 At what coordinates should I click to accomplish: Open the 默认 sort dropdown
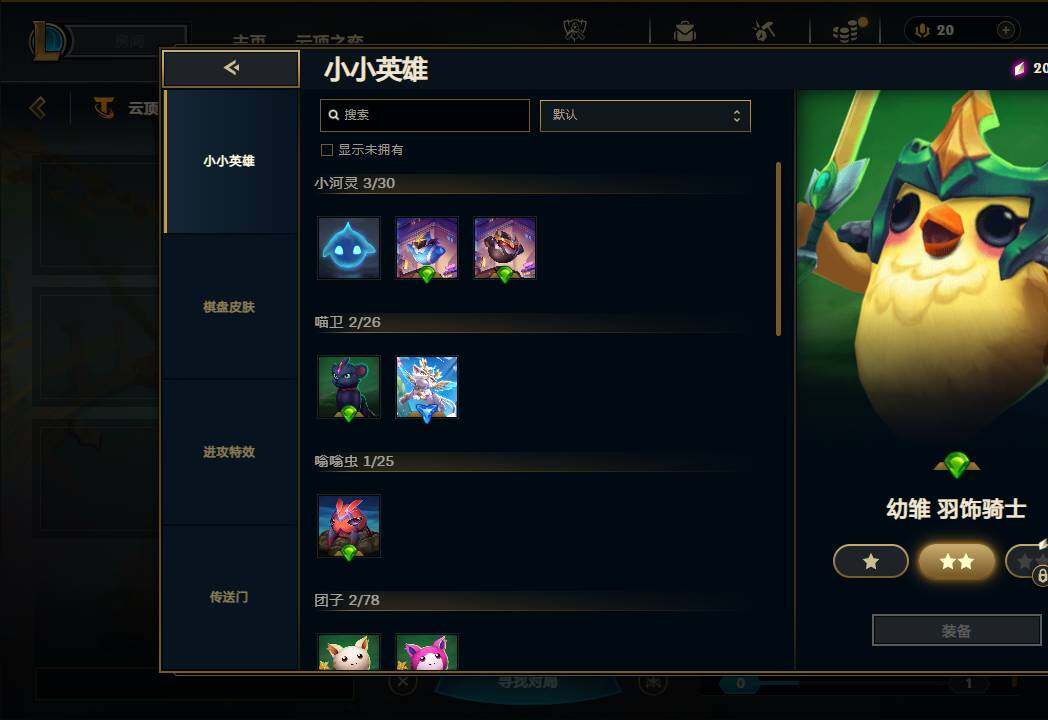click(645, 116)
